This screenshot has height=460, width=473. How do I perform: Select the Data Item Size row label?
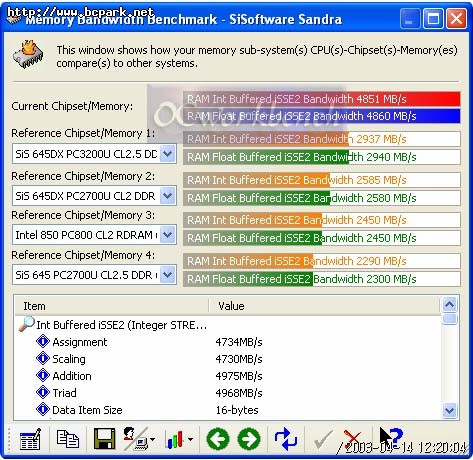click(87, 410)
